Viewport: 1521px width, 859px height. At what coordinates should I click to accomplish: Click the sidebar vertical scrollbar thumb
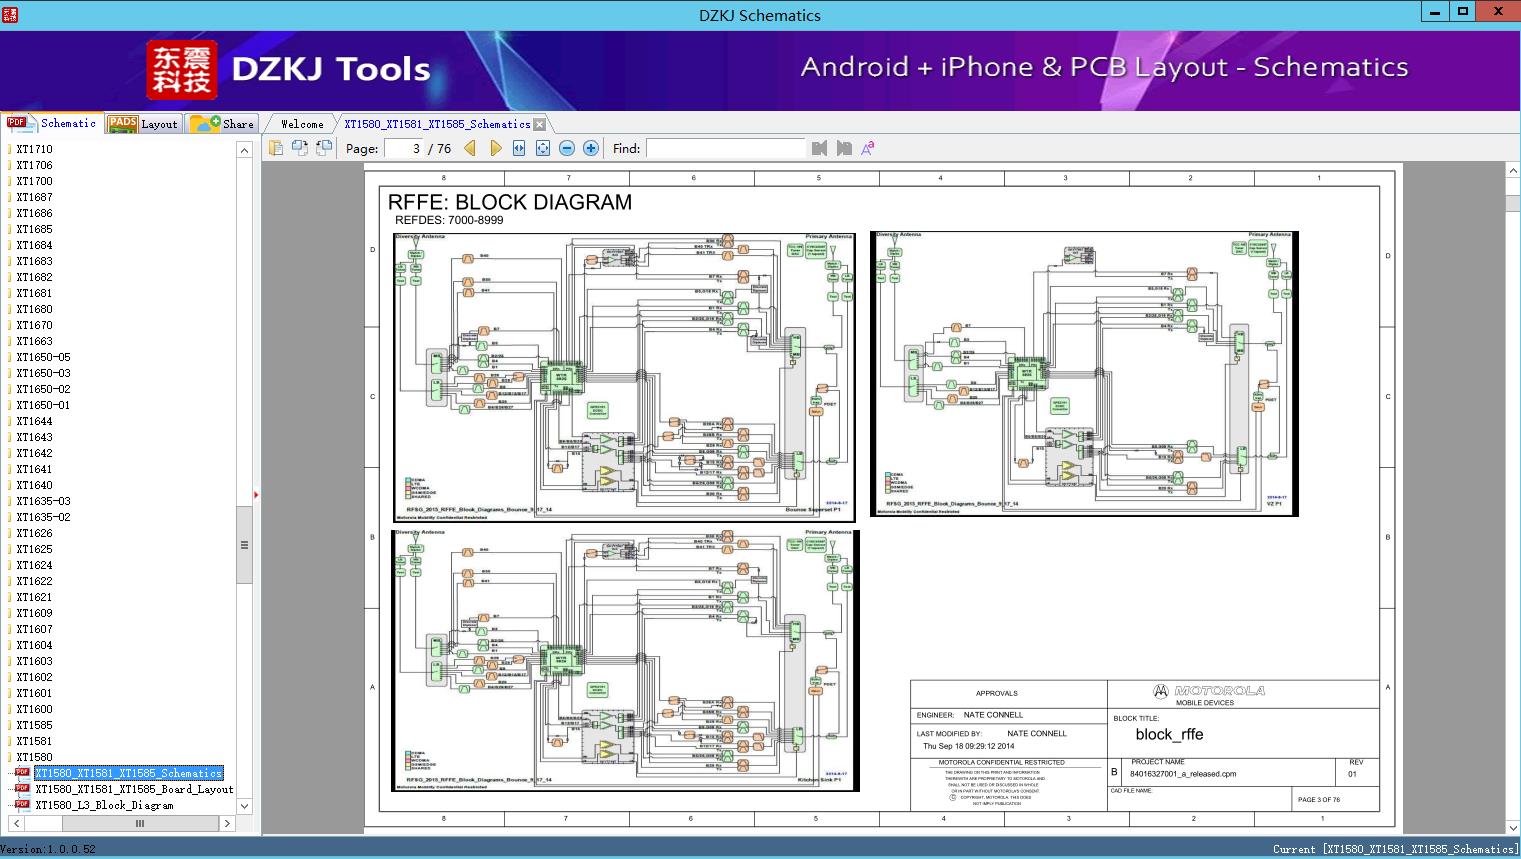pyautogui.click(x=244, y=545)
